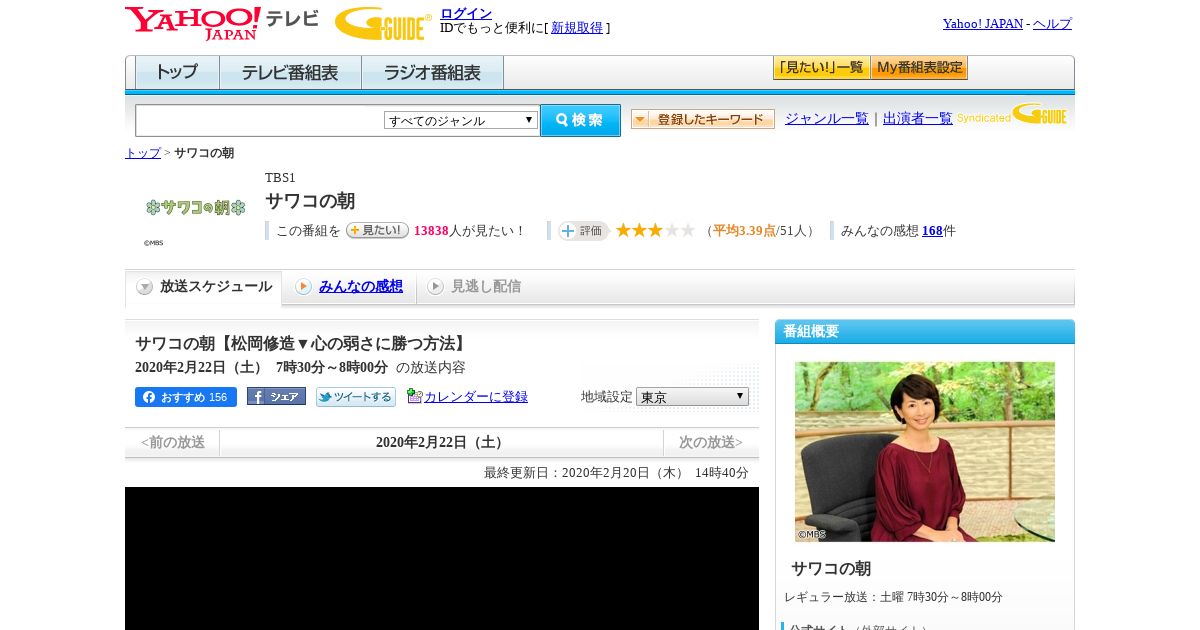1200x630 pixels.
Task: Select the みんなの感想 tab
Action: click(x=360, y=287)
